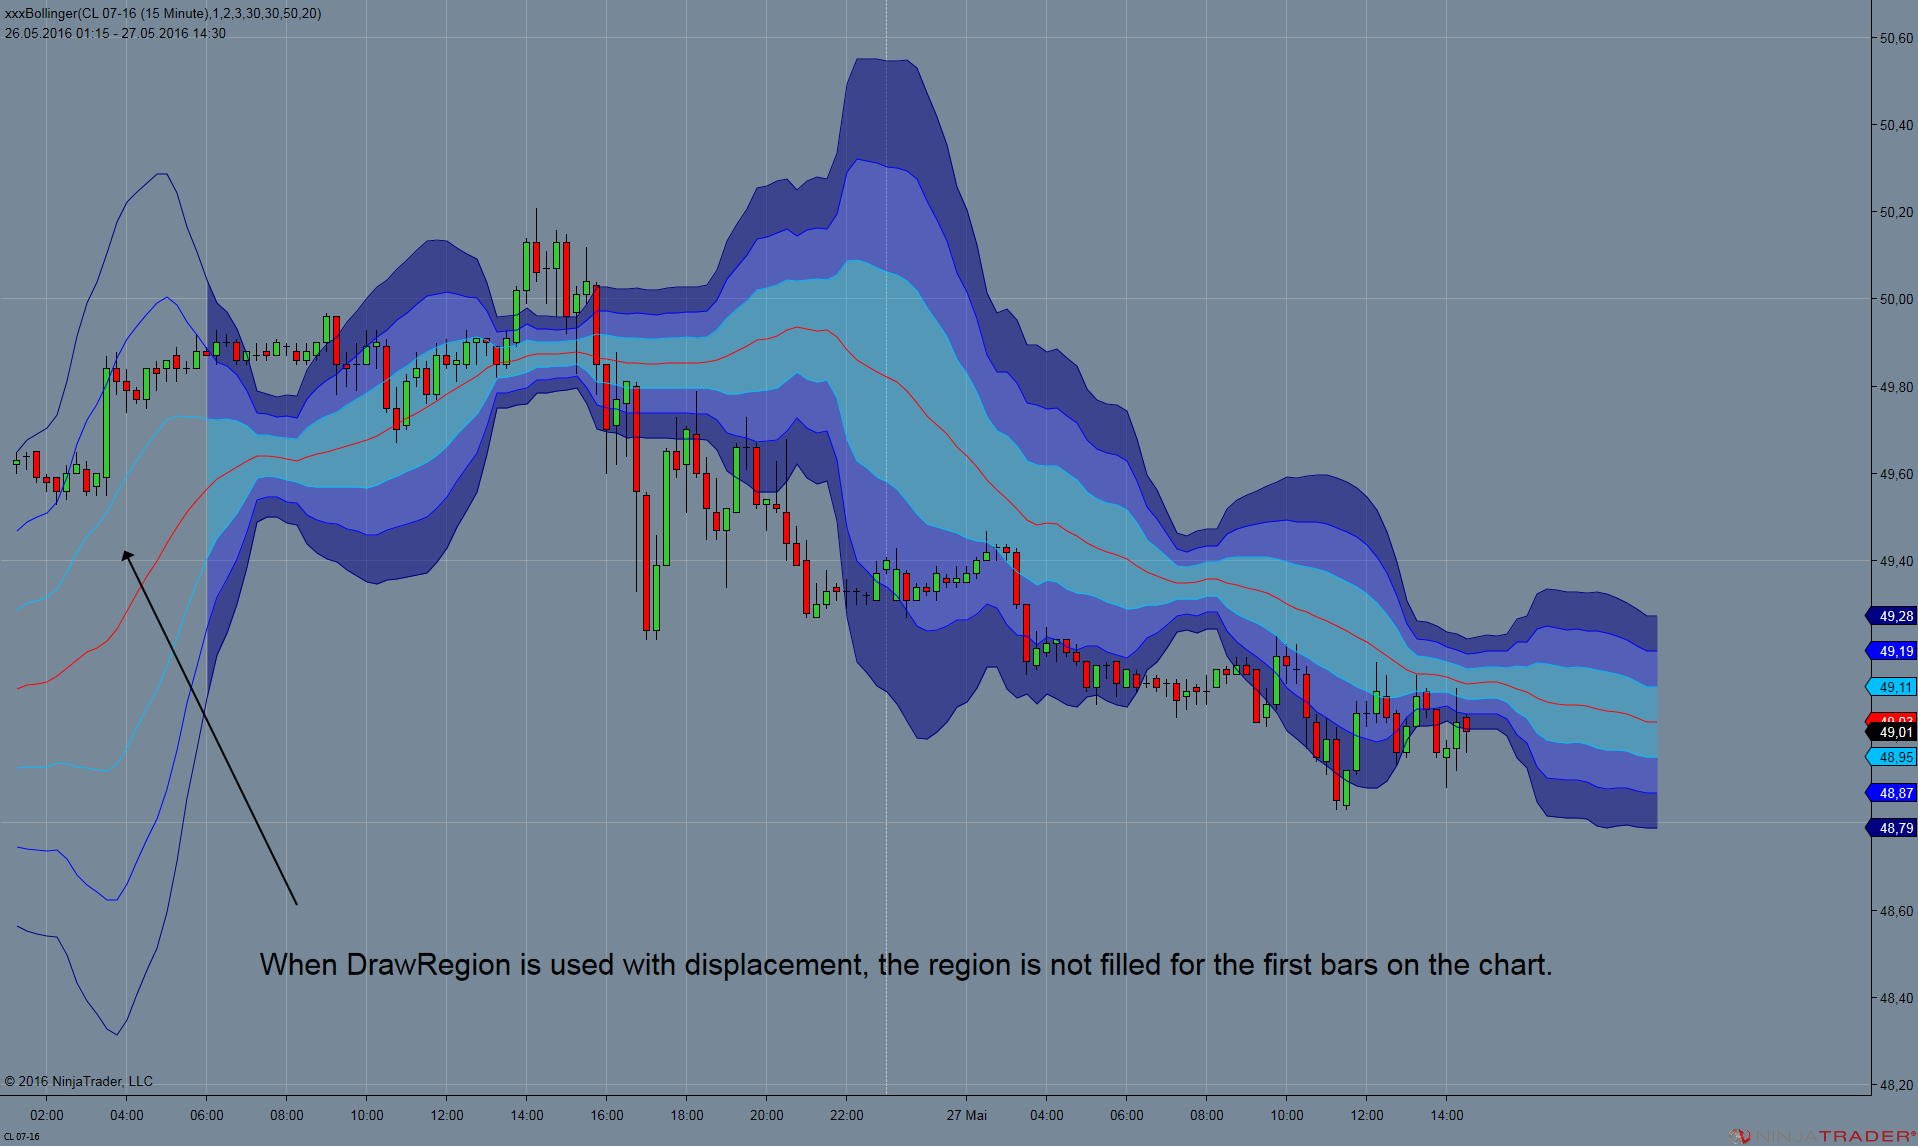The image size is (1918, 1146).
Task: Click the 48,20 price axis label
Action: click(x=1896, y=1085)
